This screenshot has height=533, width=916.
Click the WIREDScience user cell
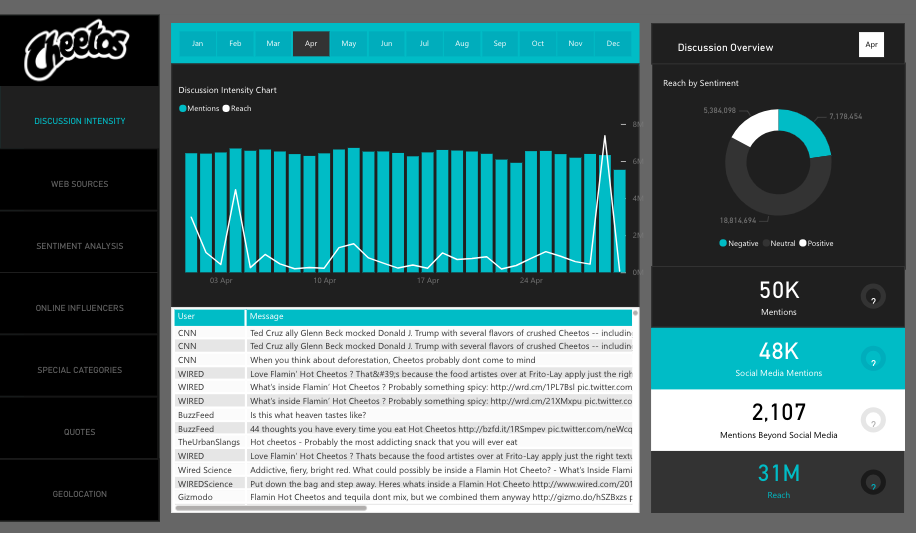(209, 484)
